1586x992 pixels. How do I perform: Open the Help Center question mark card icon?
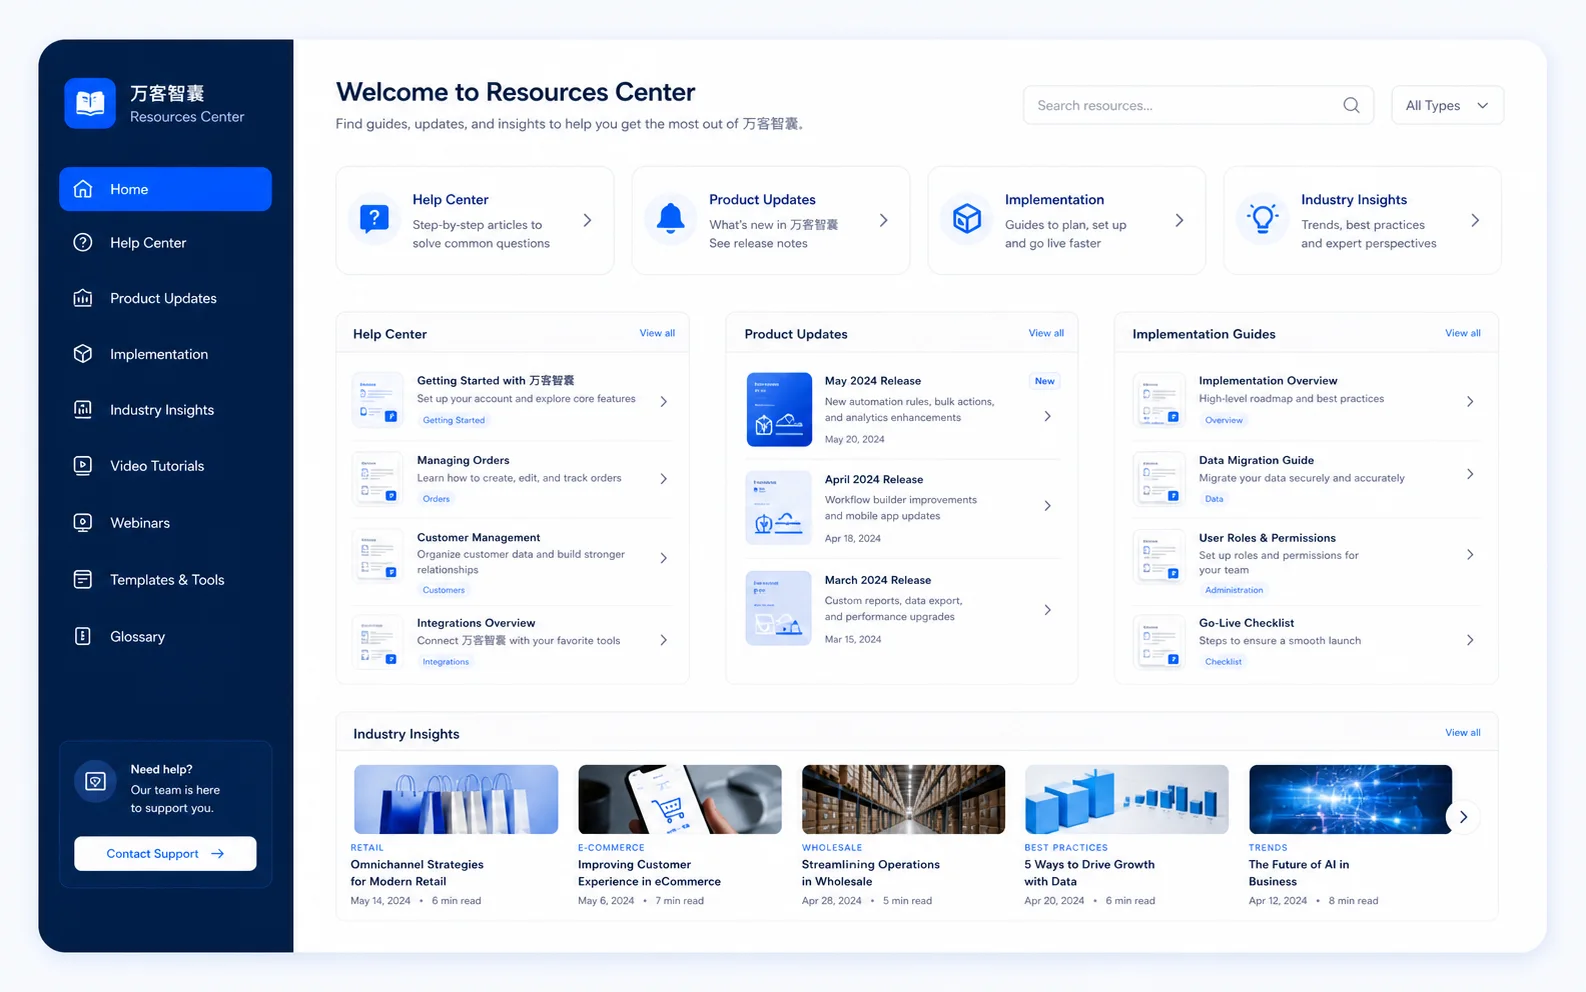click(x=374, y=219)
